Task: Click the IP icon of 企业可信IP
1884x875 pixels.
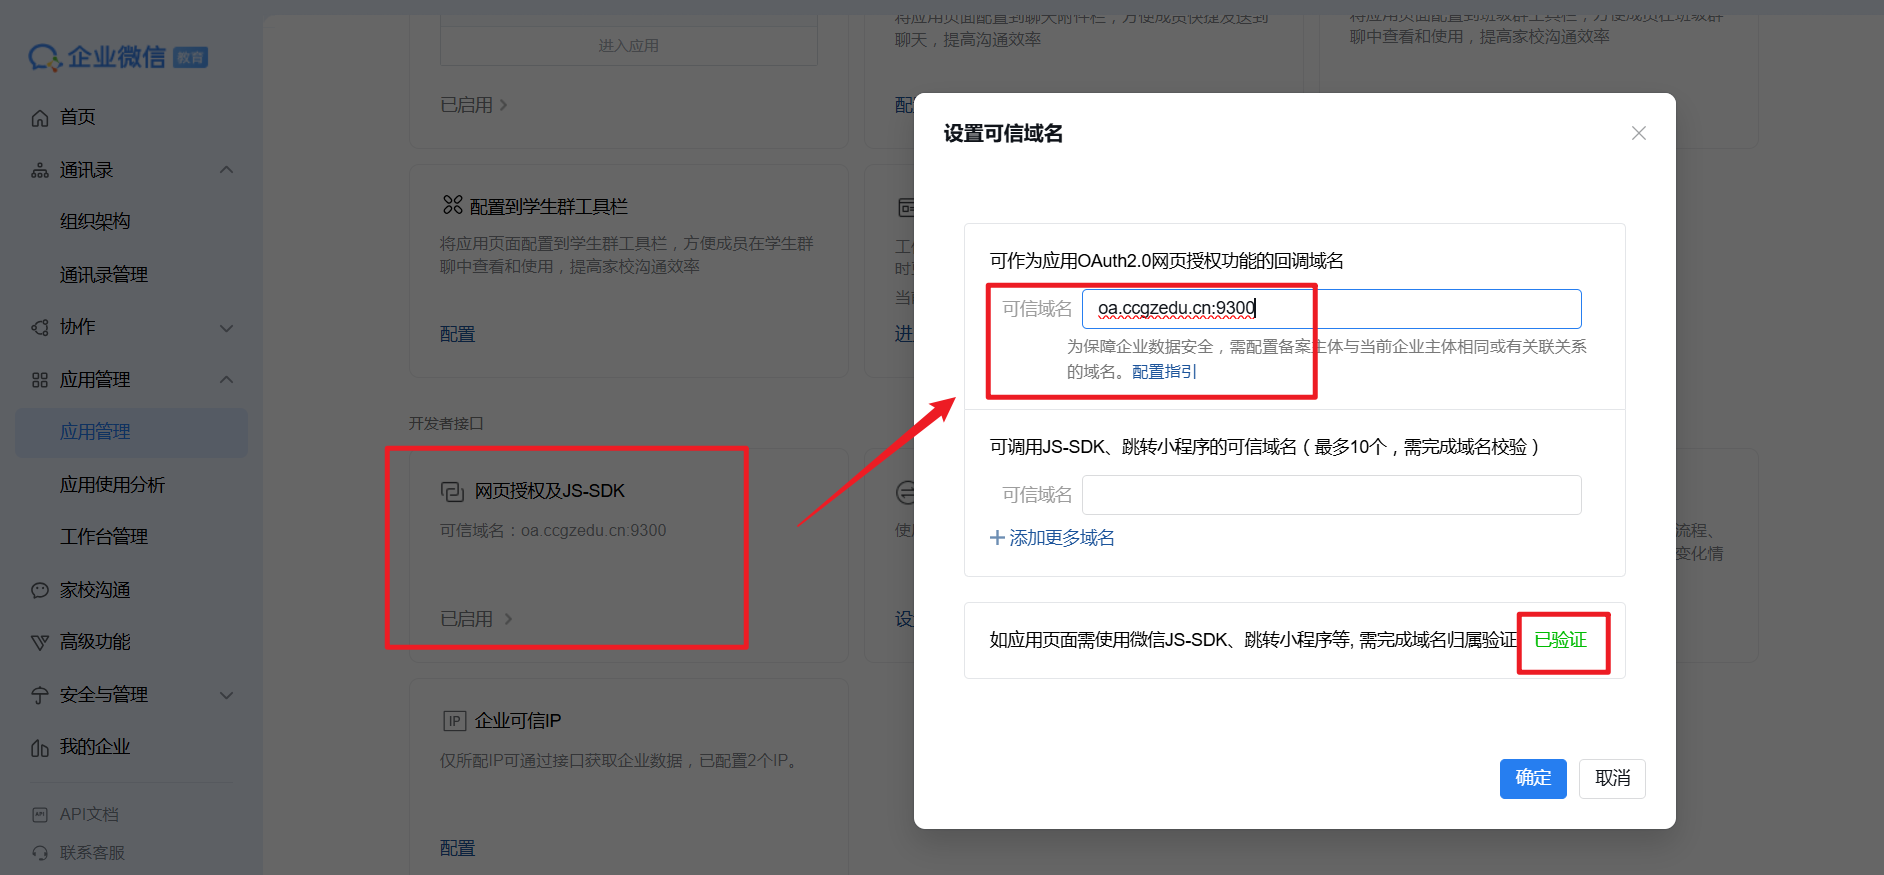Action: click(x=454, y=721)
